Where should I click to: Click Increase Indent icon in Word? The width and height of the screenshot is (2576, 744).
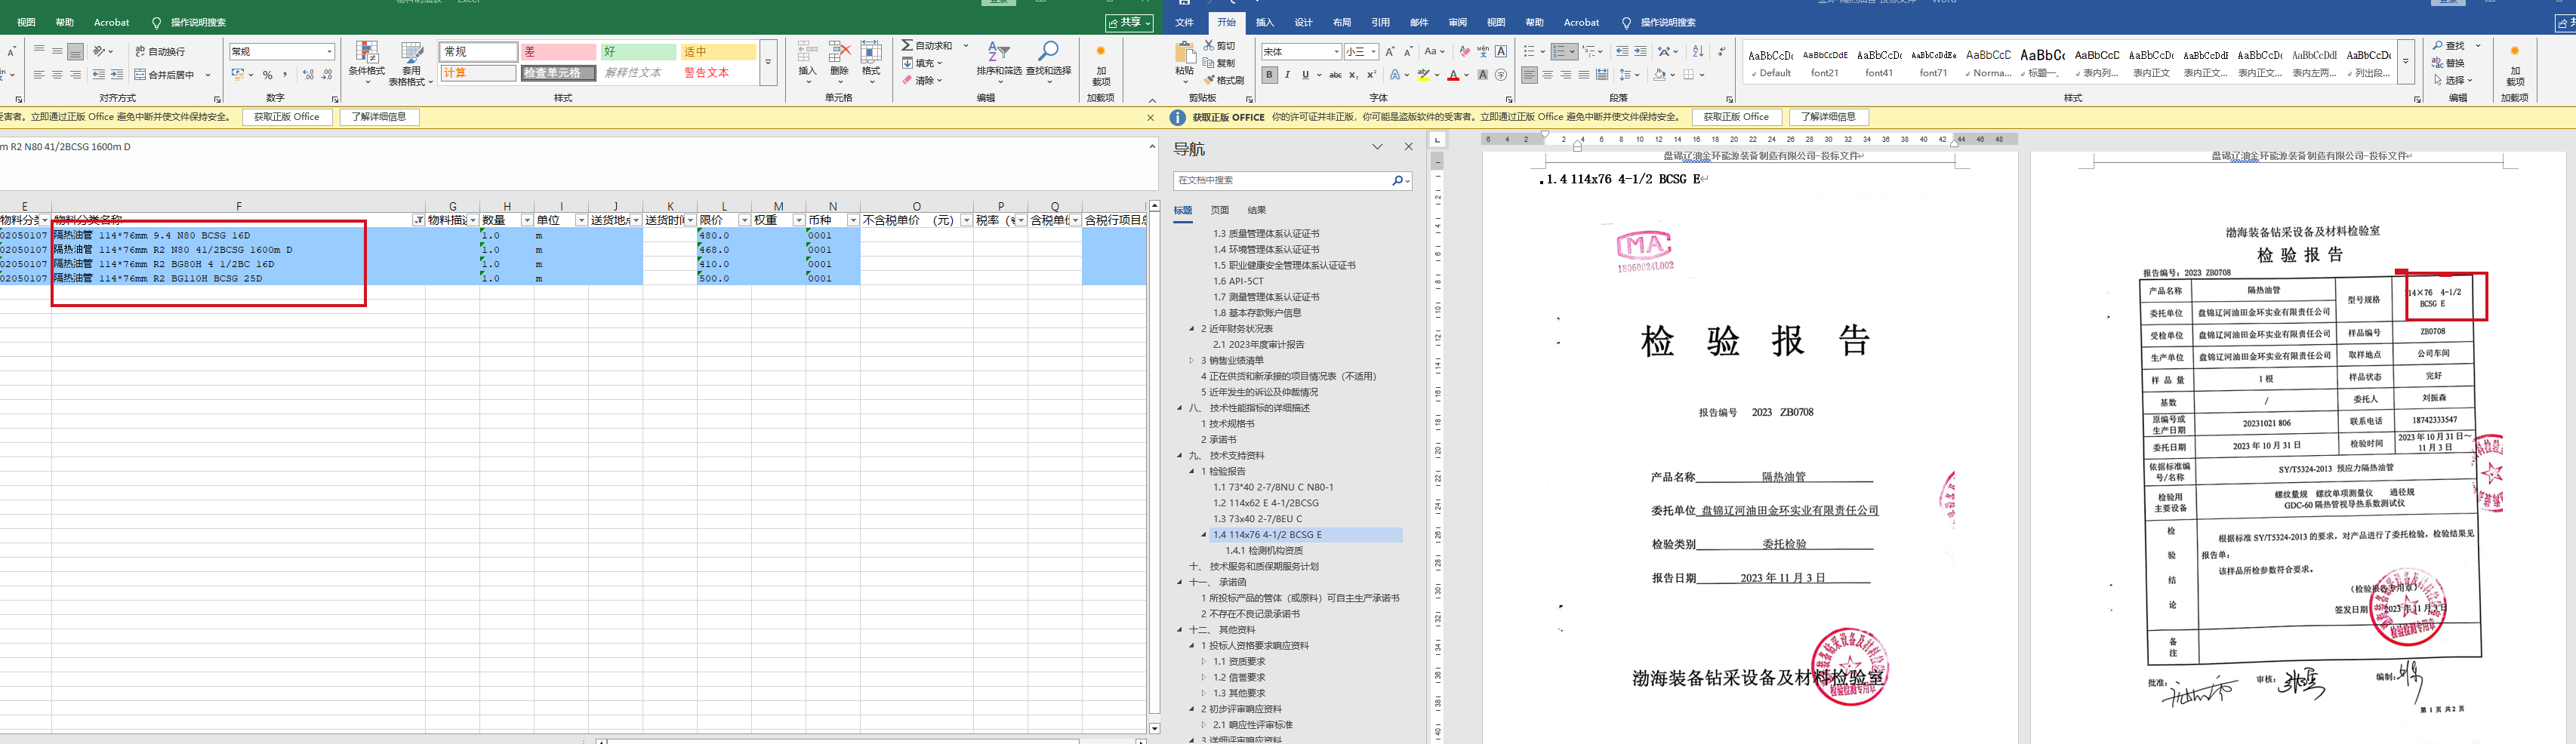[x=1641, y=51]
